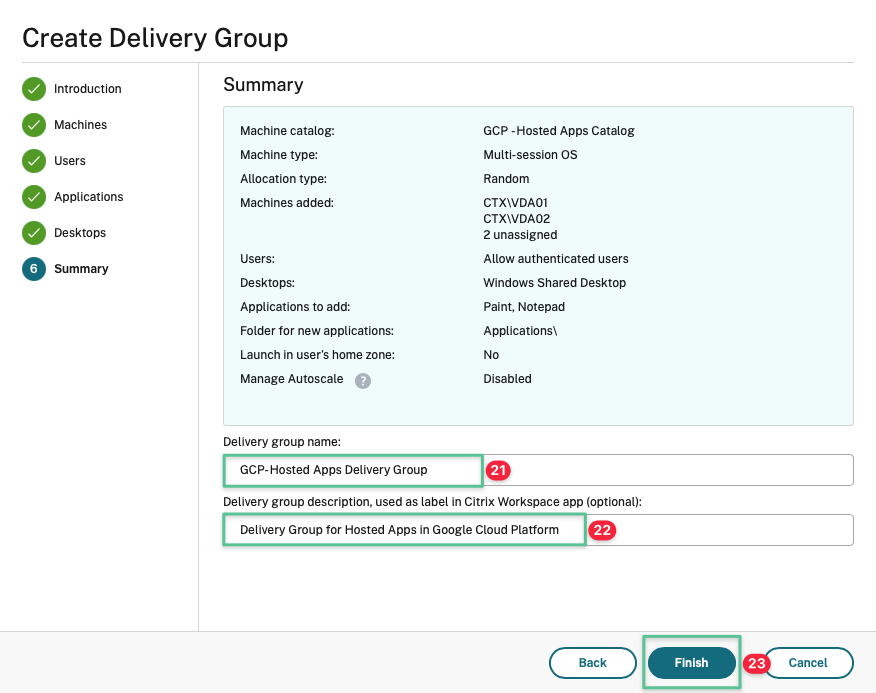
Task: Click Finish to create the delivery group
Action: (691, 663)
